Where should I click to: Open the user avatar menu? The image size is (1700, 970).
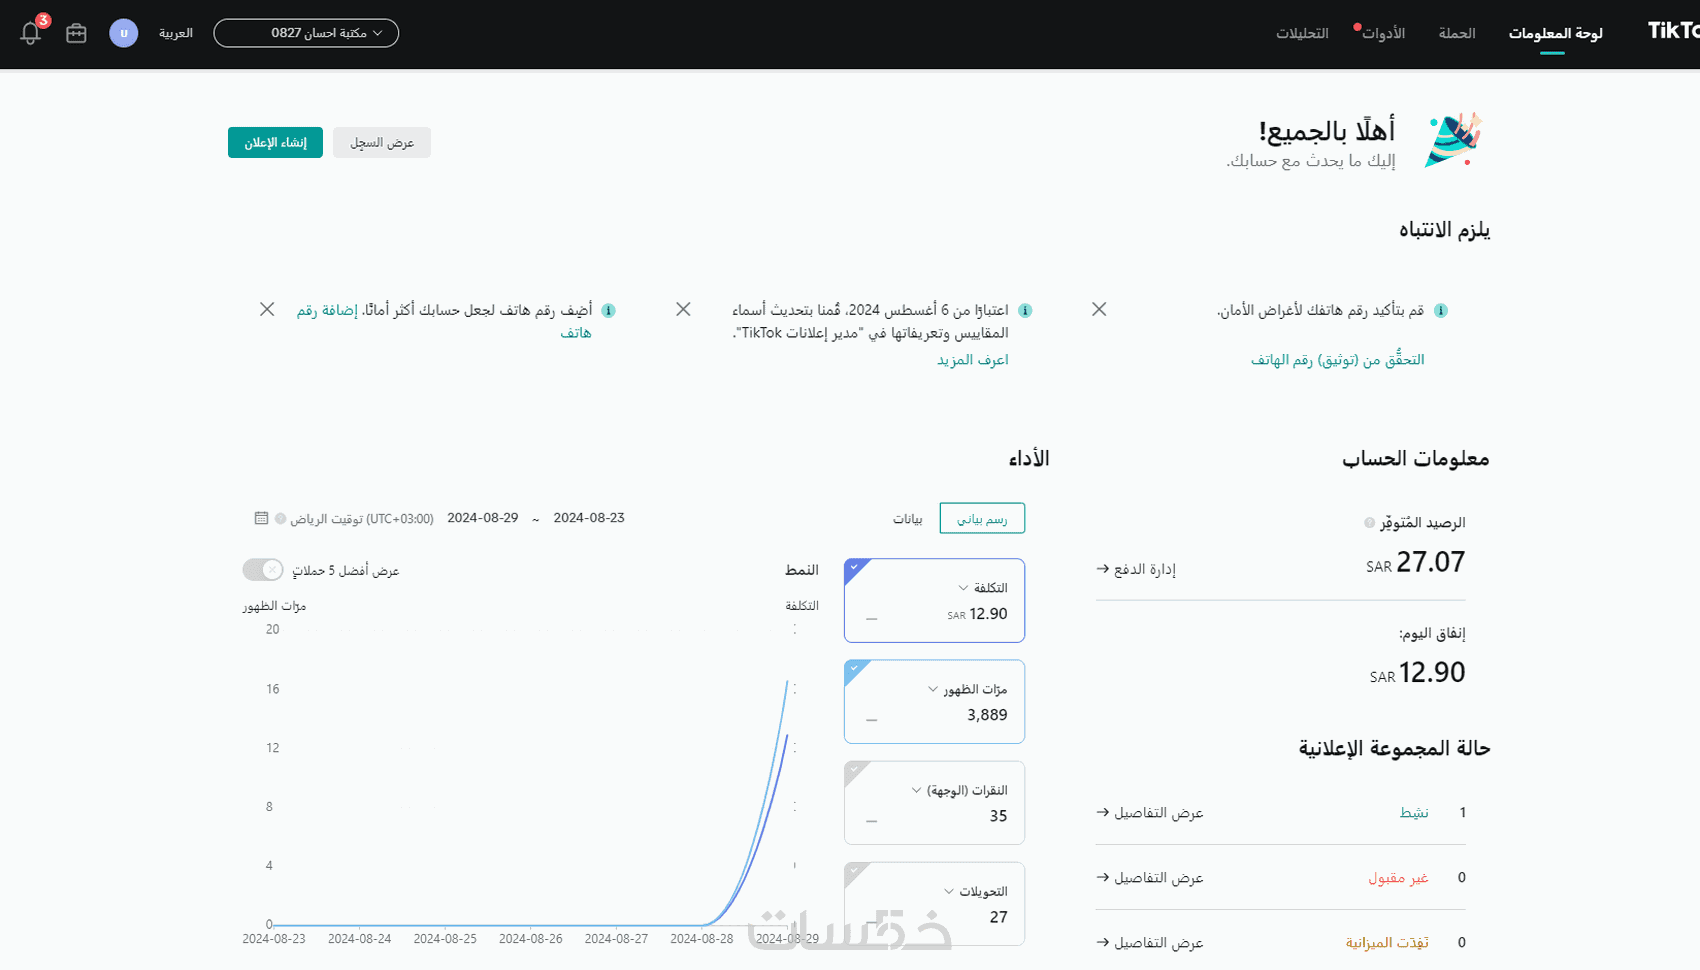[124, 33]
